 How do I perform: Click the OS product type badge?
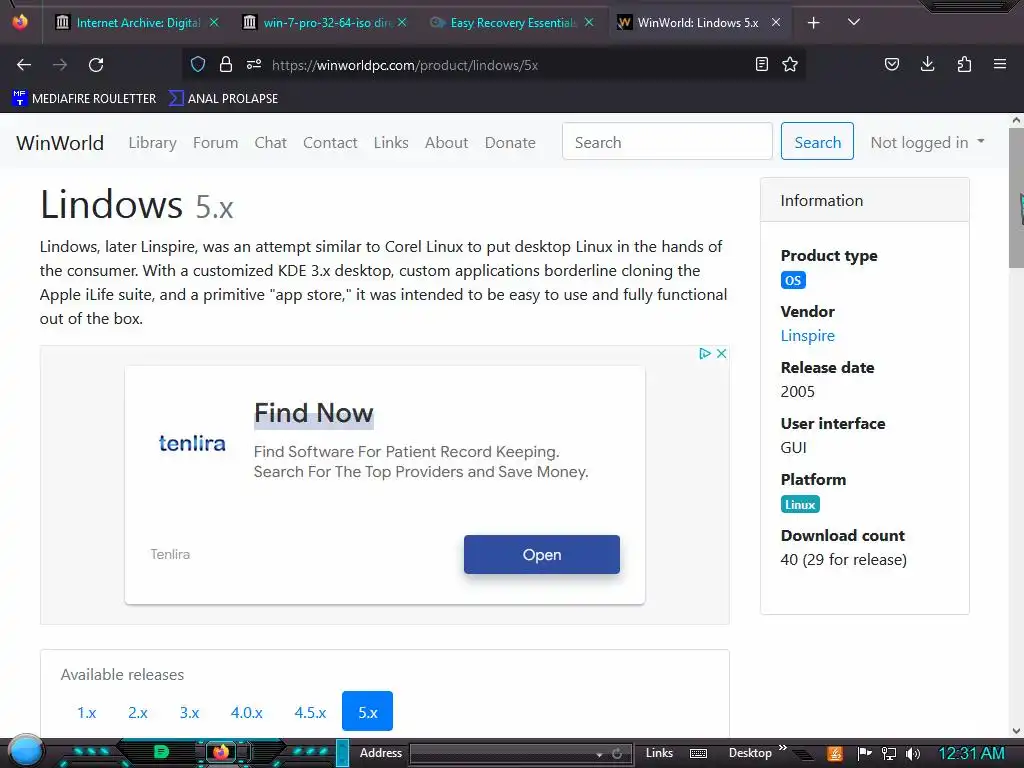click(x=793, y=280)
